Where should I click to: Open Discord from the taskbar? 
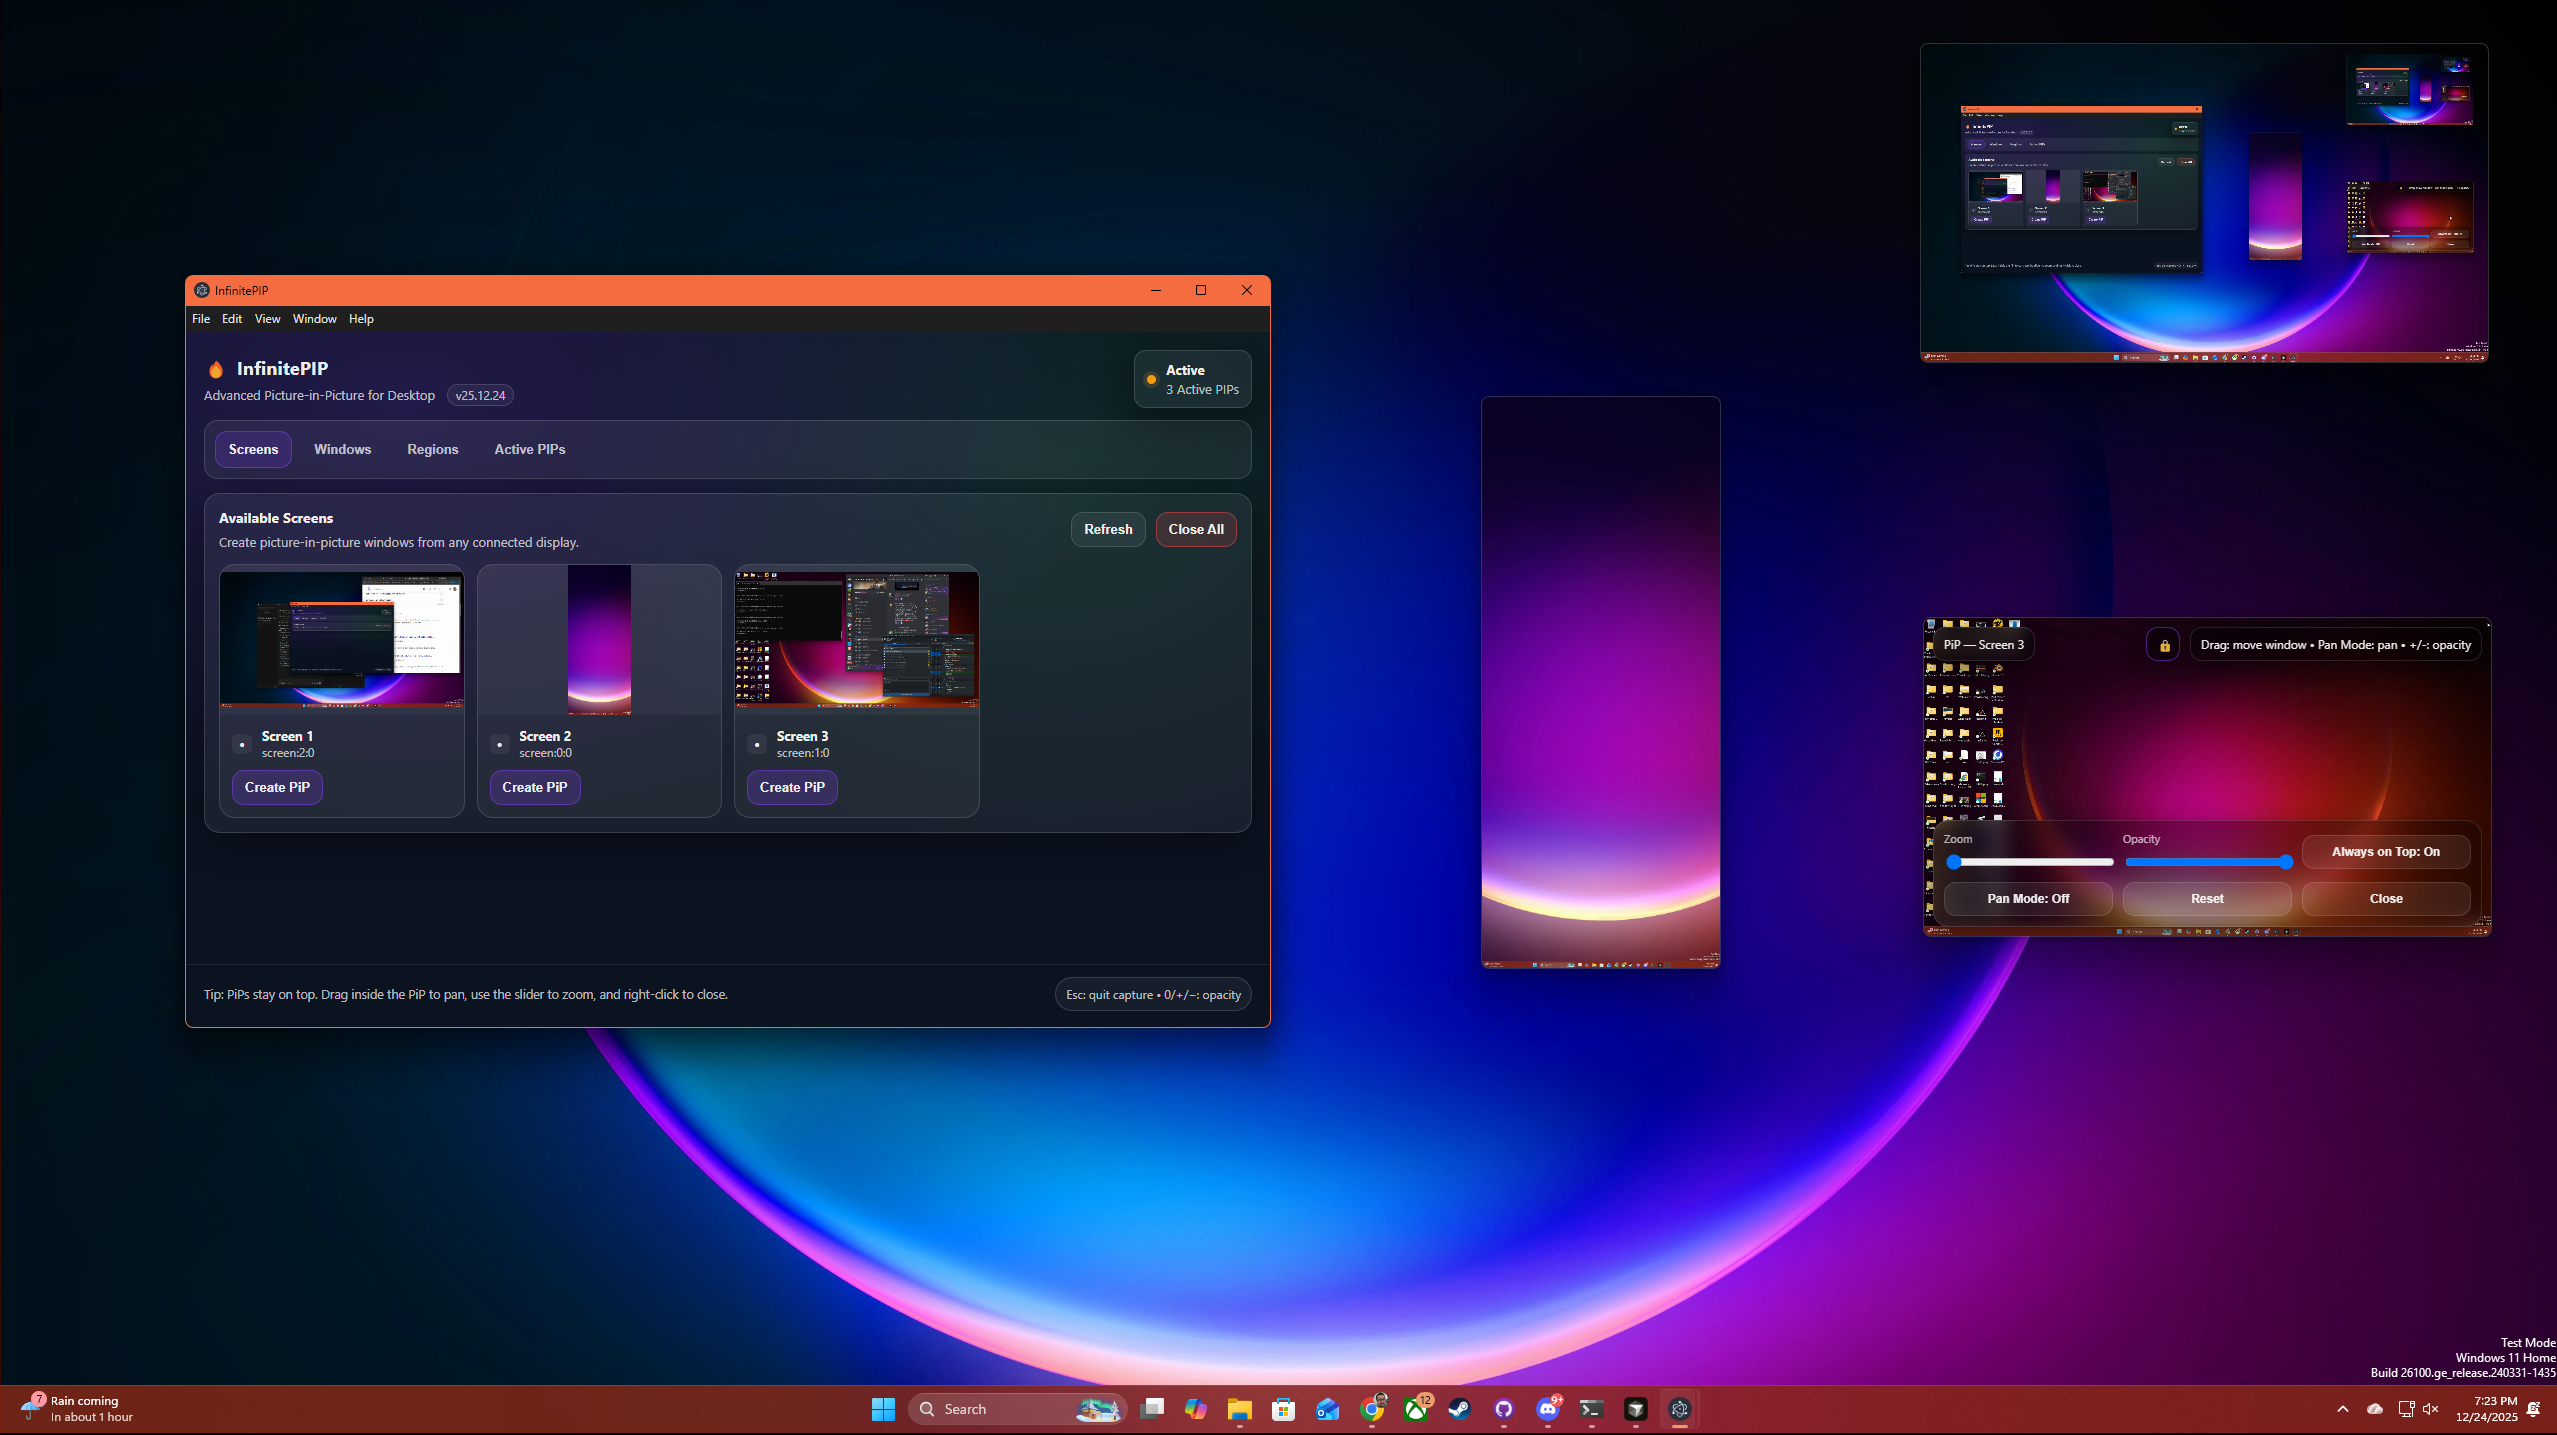tap(1547, 1409)
